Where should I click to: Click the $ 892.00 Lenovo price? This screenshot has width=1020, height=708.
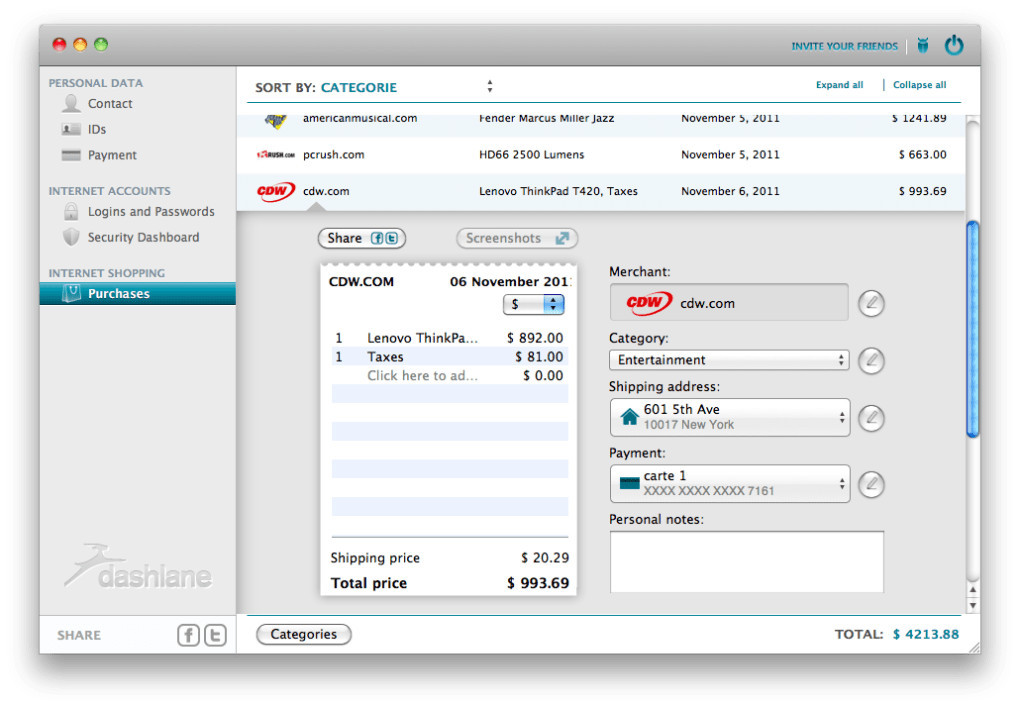(x=535, y=338)
